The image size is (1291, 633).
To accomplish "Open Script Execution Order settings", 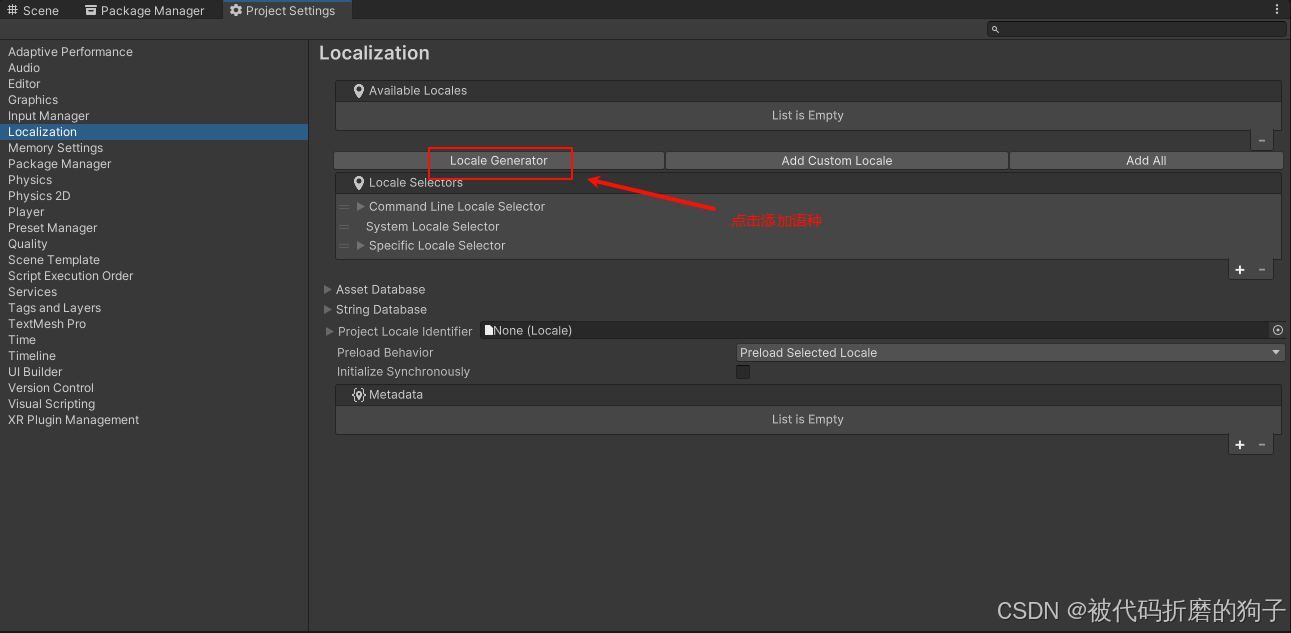I will [70, 276].
